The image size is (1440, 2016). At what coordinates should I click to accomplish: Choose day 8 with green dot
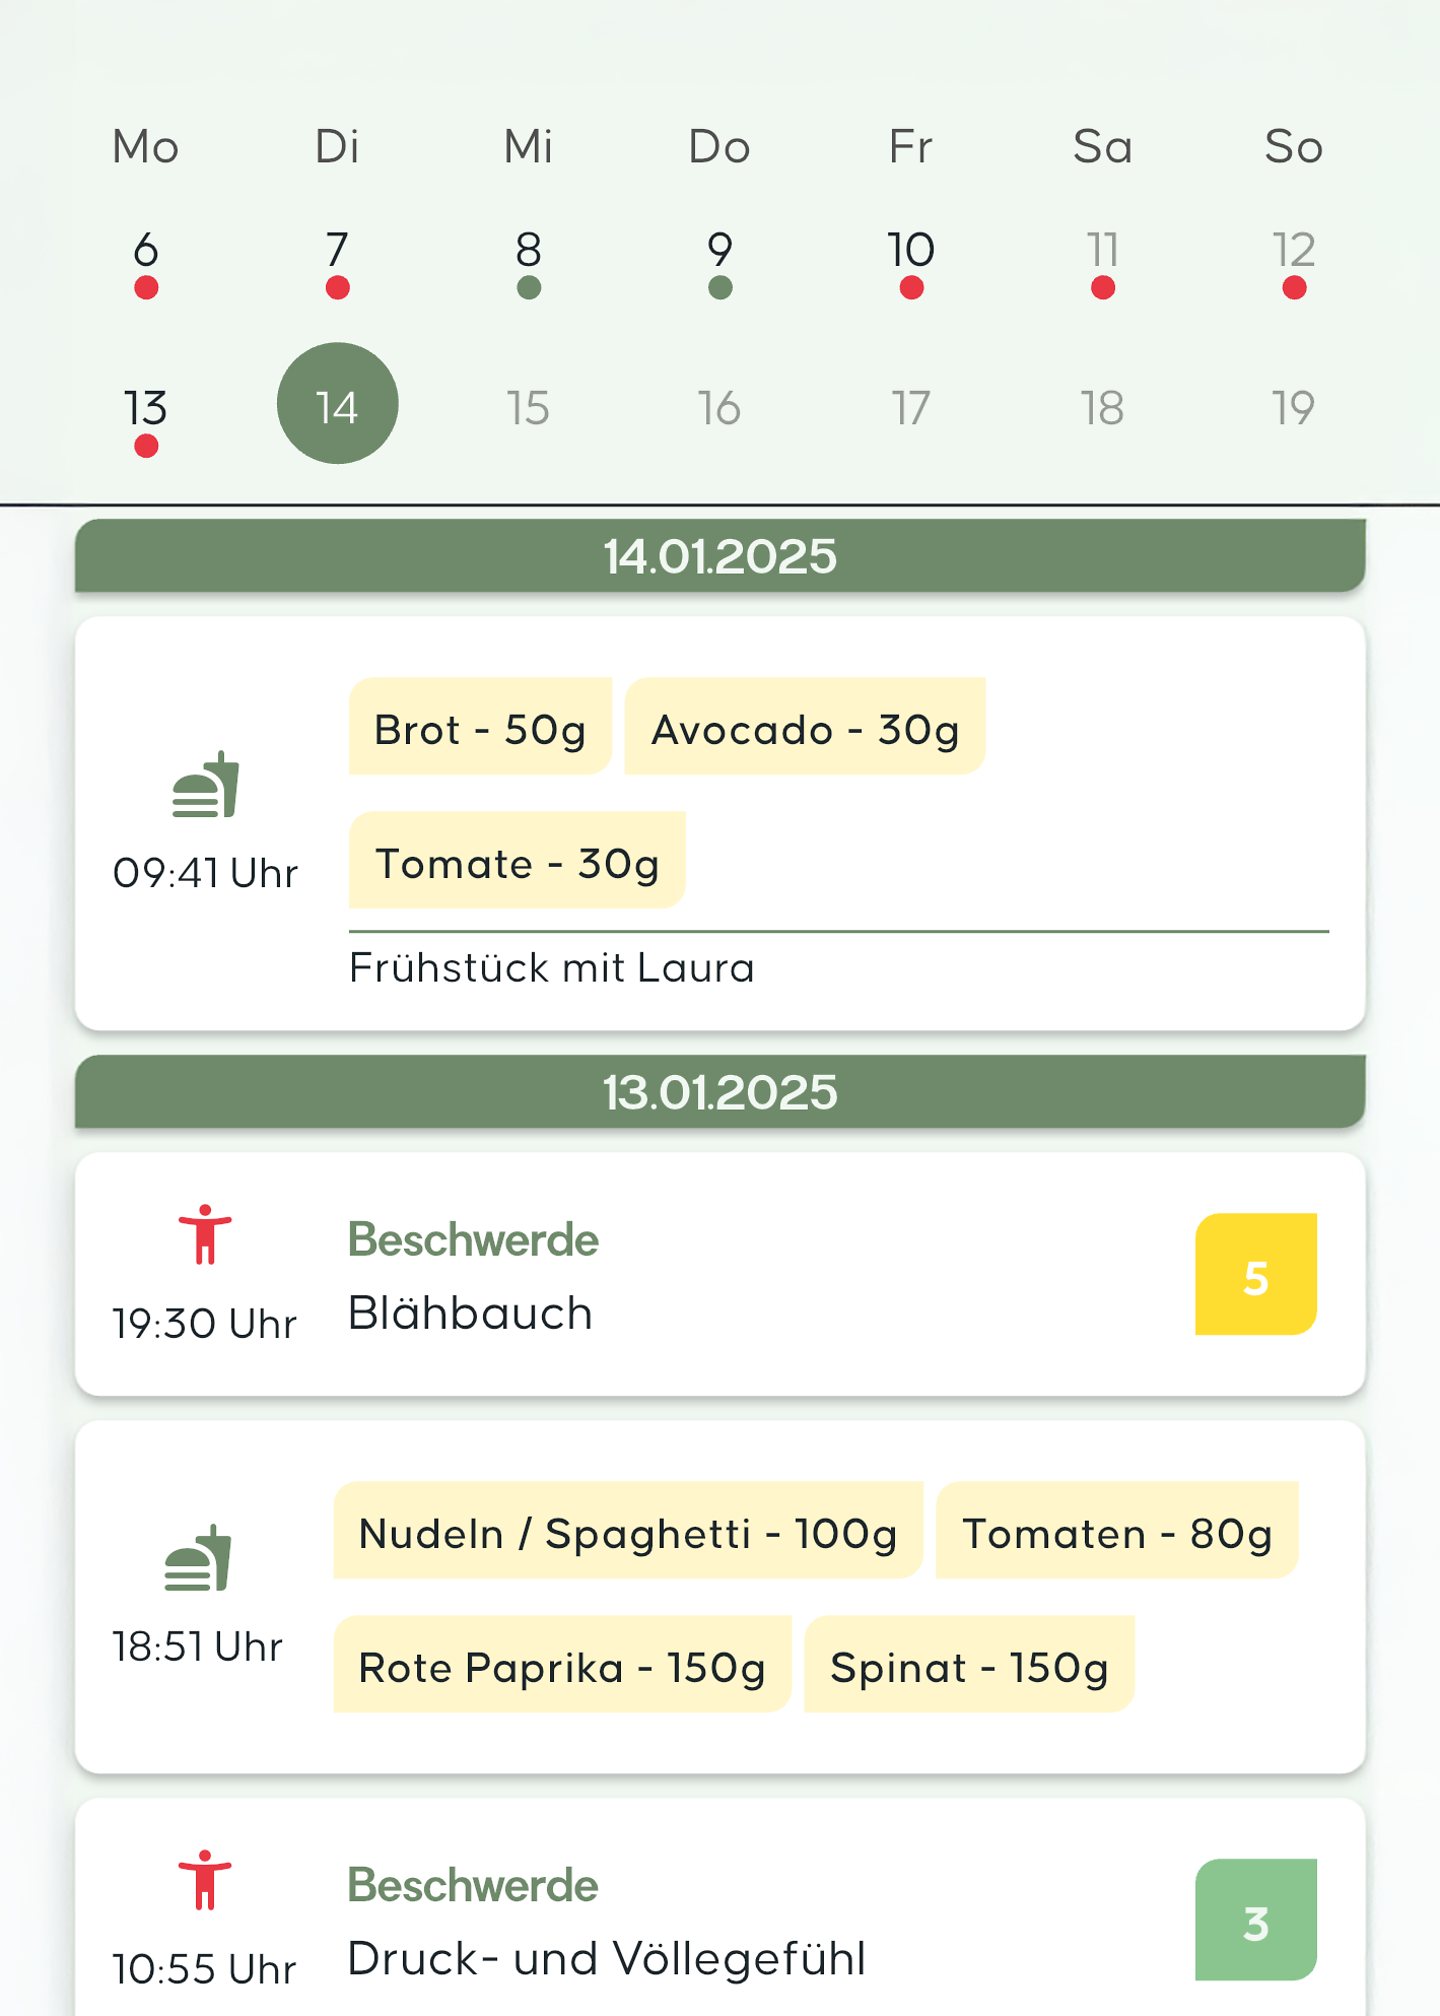coord(528,250)
